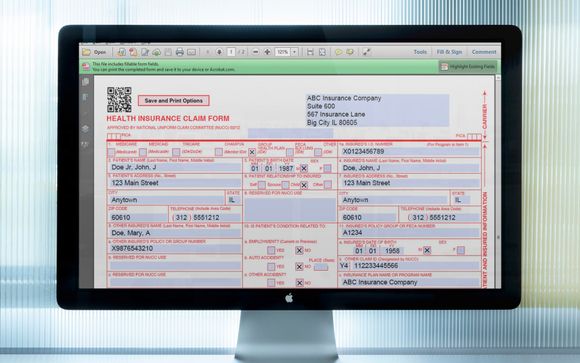Click the add sticky note icon

point(338,52)
